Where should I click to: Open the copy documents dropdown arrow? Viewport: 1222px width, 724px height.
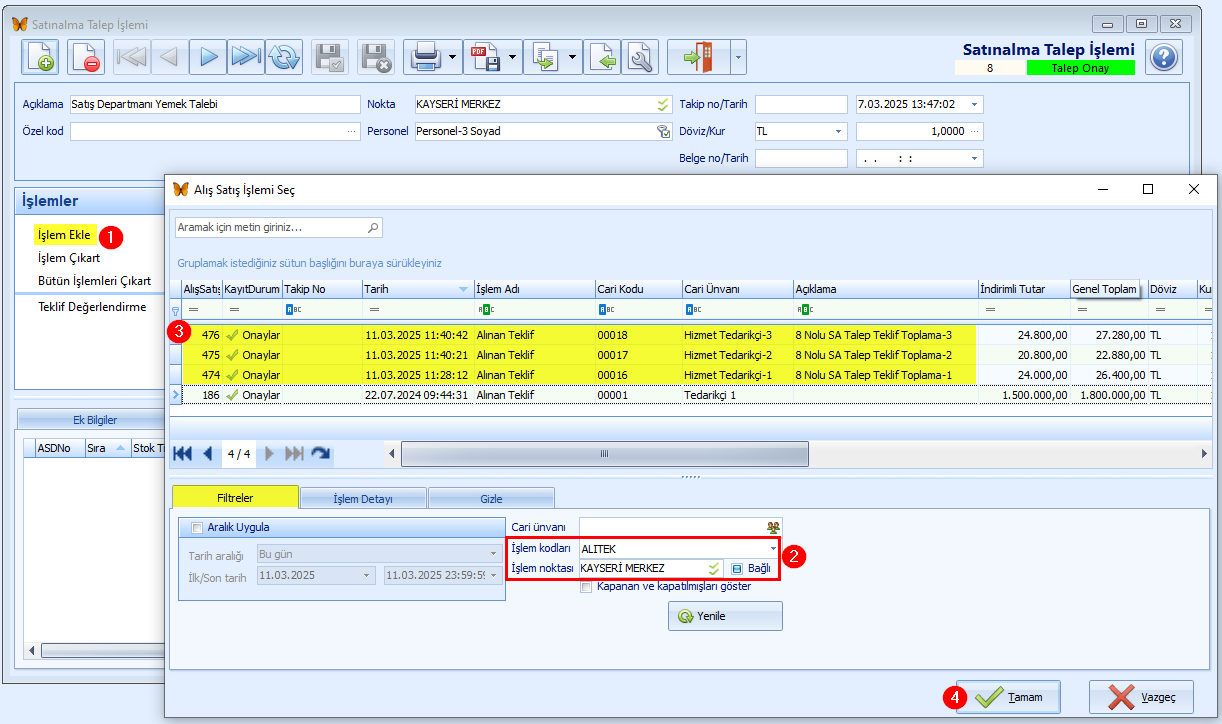pos(573,57)
